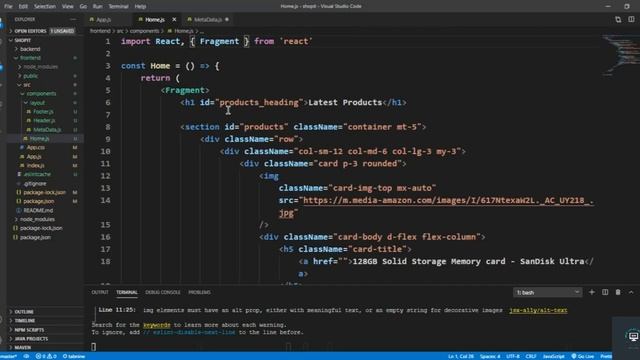
Task: Click the Ln 1, Col 26 cursor position
Action: [461, 356]
